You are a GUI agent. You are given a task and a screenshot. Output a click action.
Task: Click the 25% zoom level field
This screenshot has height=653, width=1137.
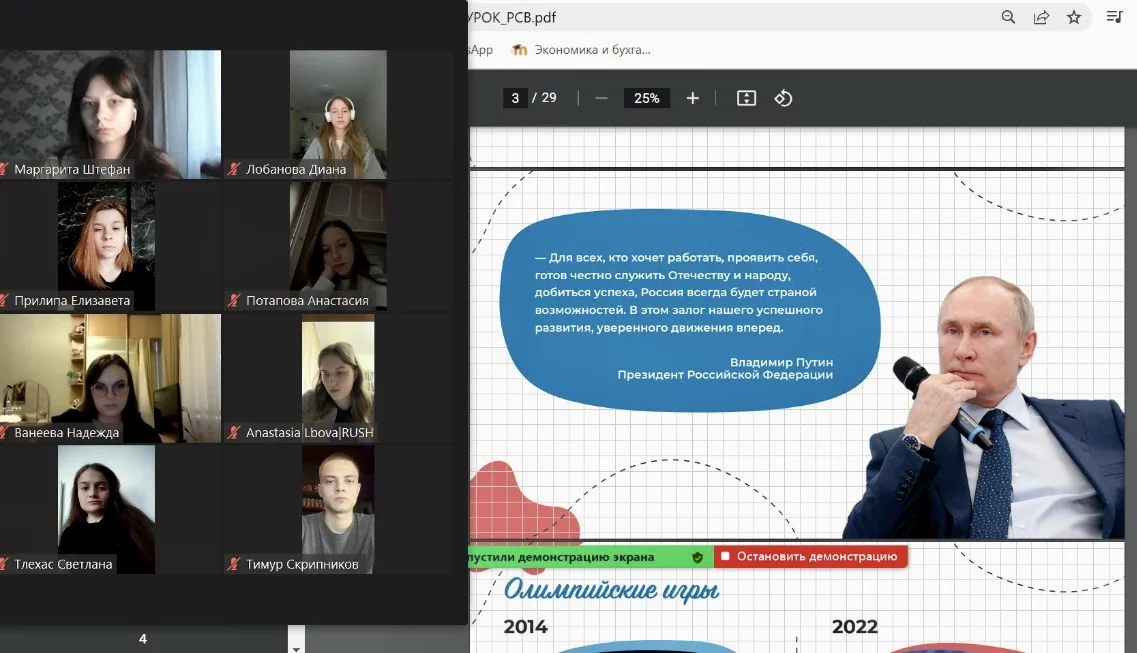[647, 99]
